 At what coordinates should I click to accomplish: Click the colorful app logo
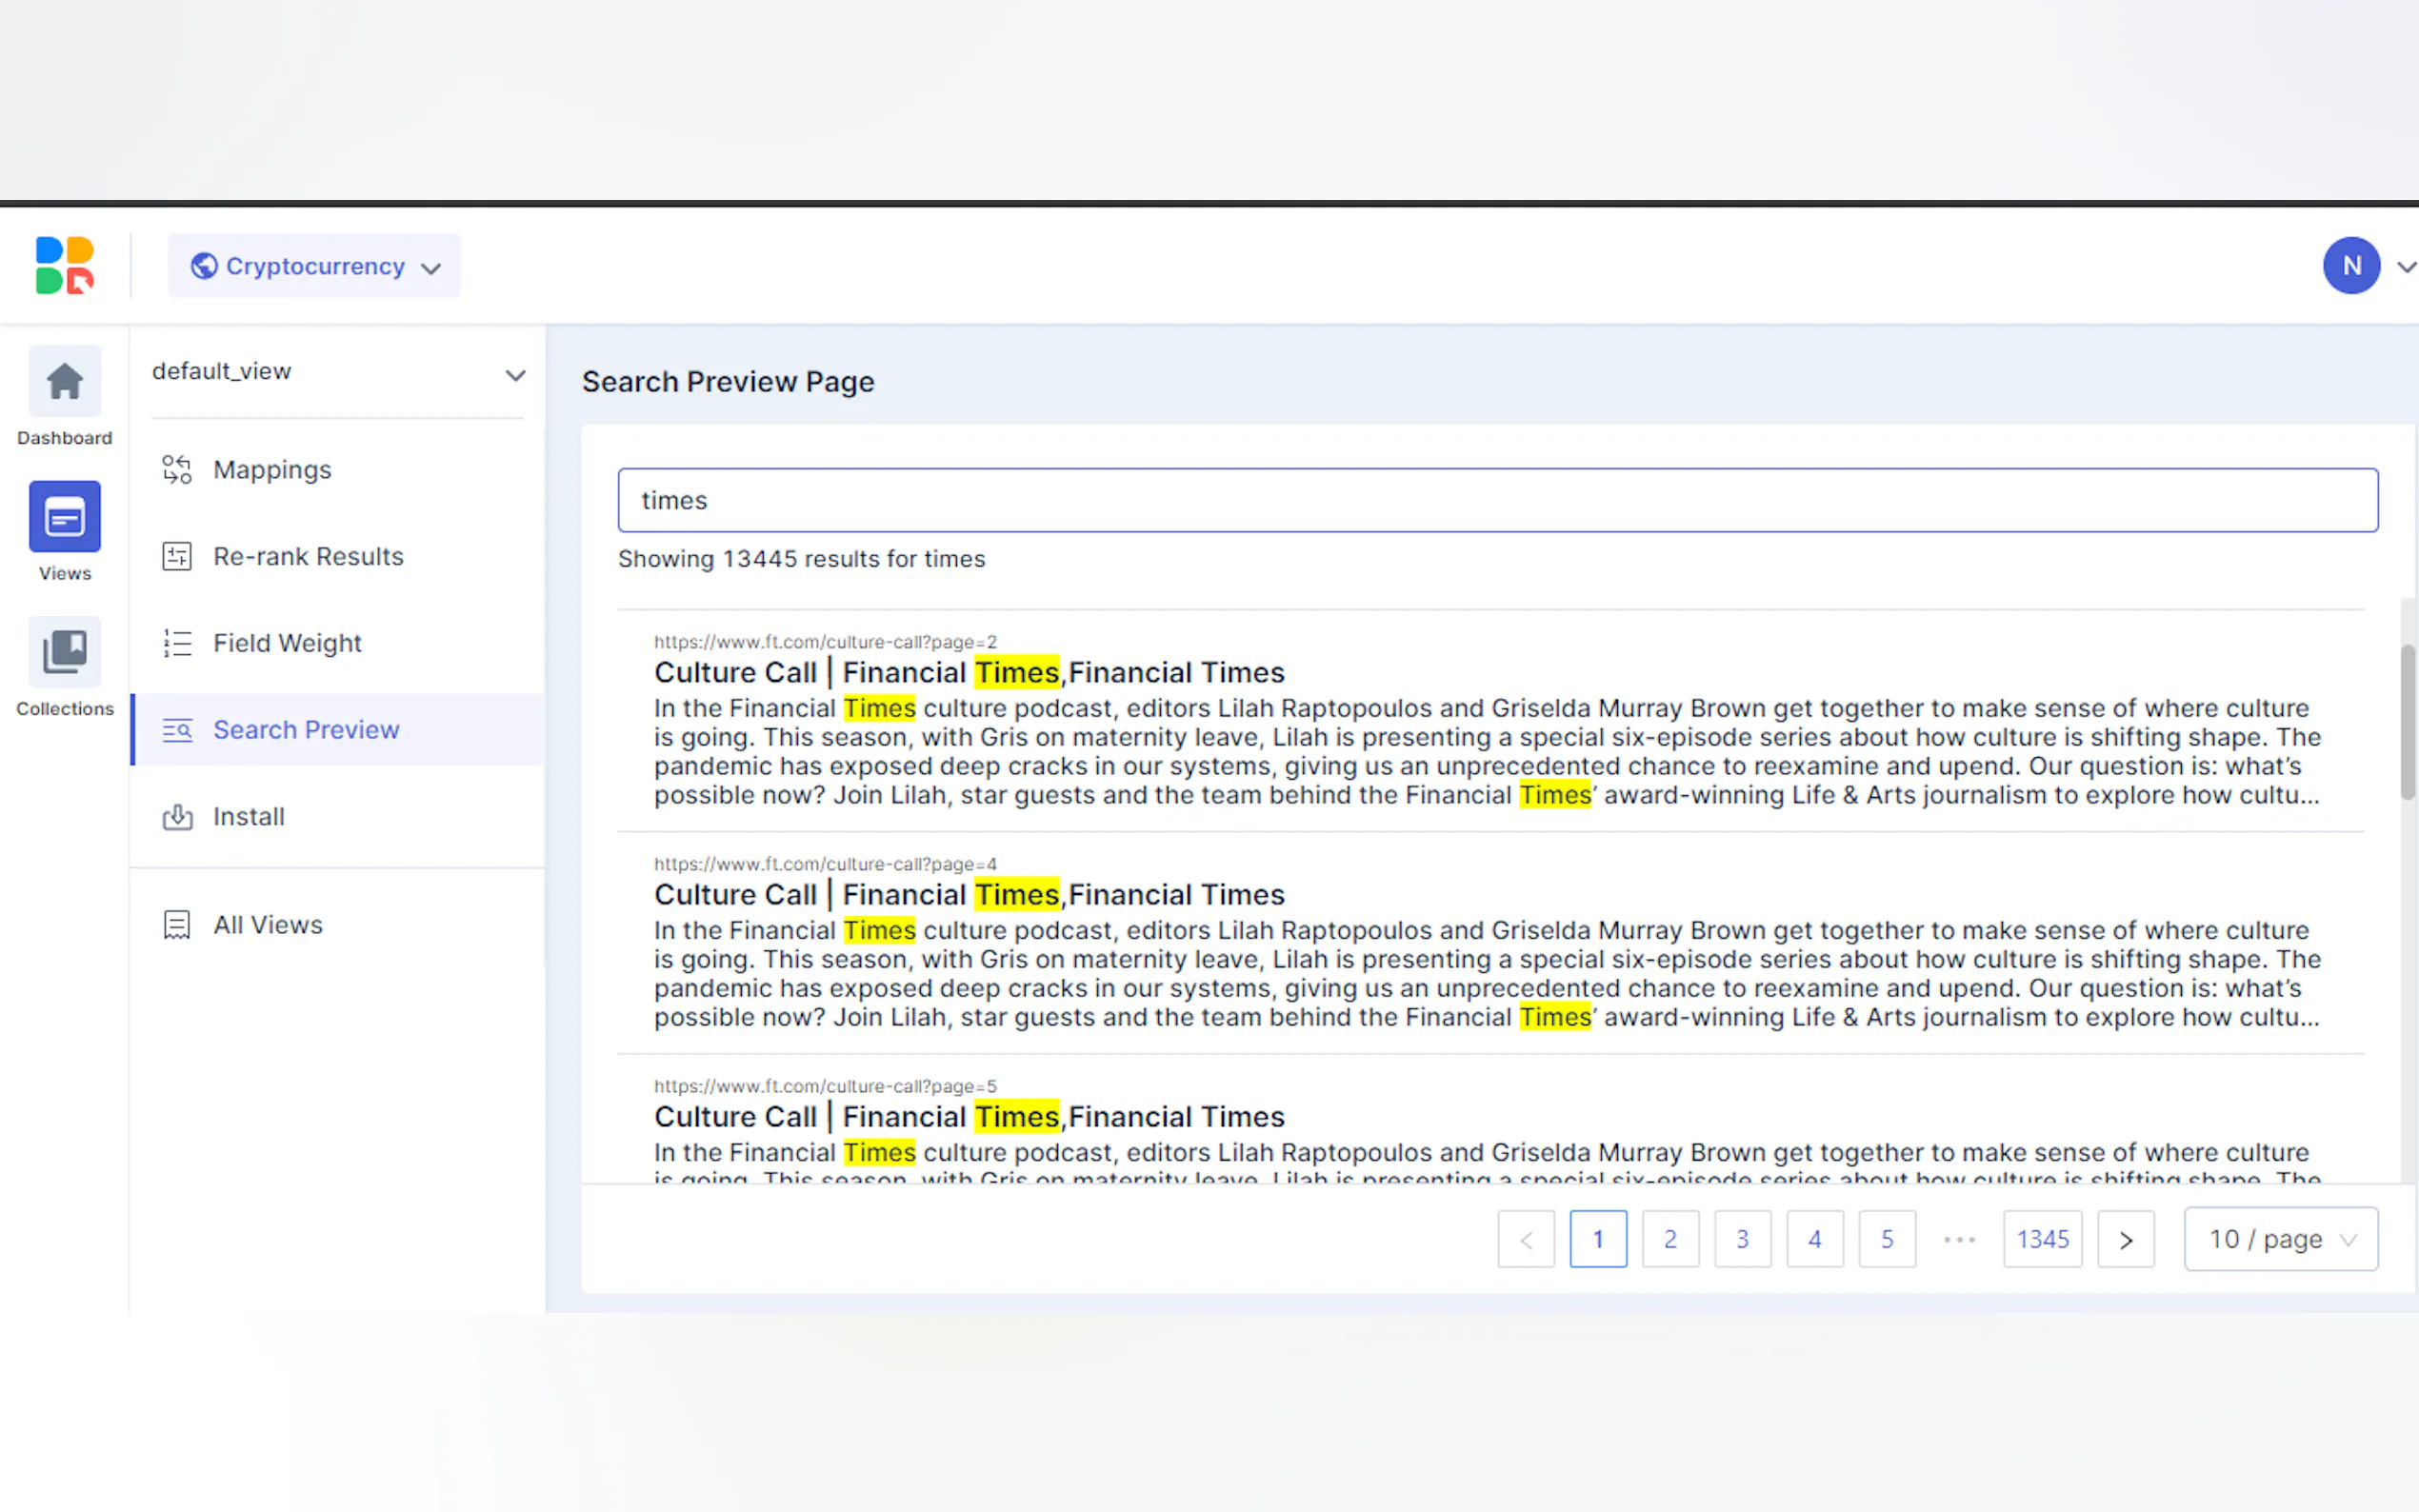[x=64, y=265]
